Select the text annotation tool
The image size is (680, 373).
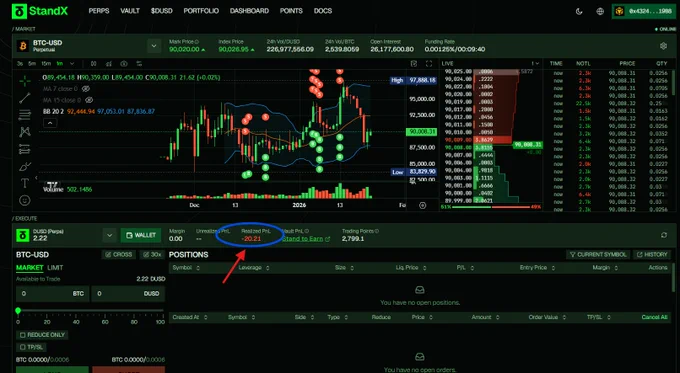click(x=25, y=183)
